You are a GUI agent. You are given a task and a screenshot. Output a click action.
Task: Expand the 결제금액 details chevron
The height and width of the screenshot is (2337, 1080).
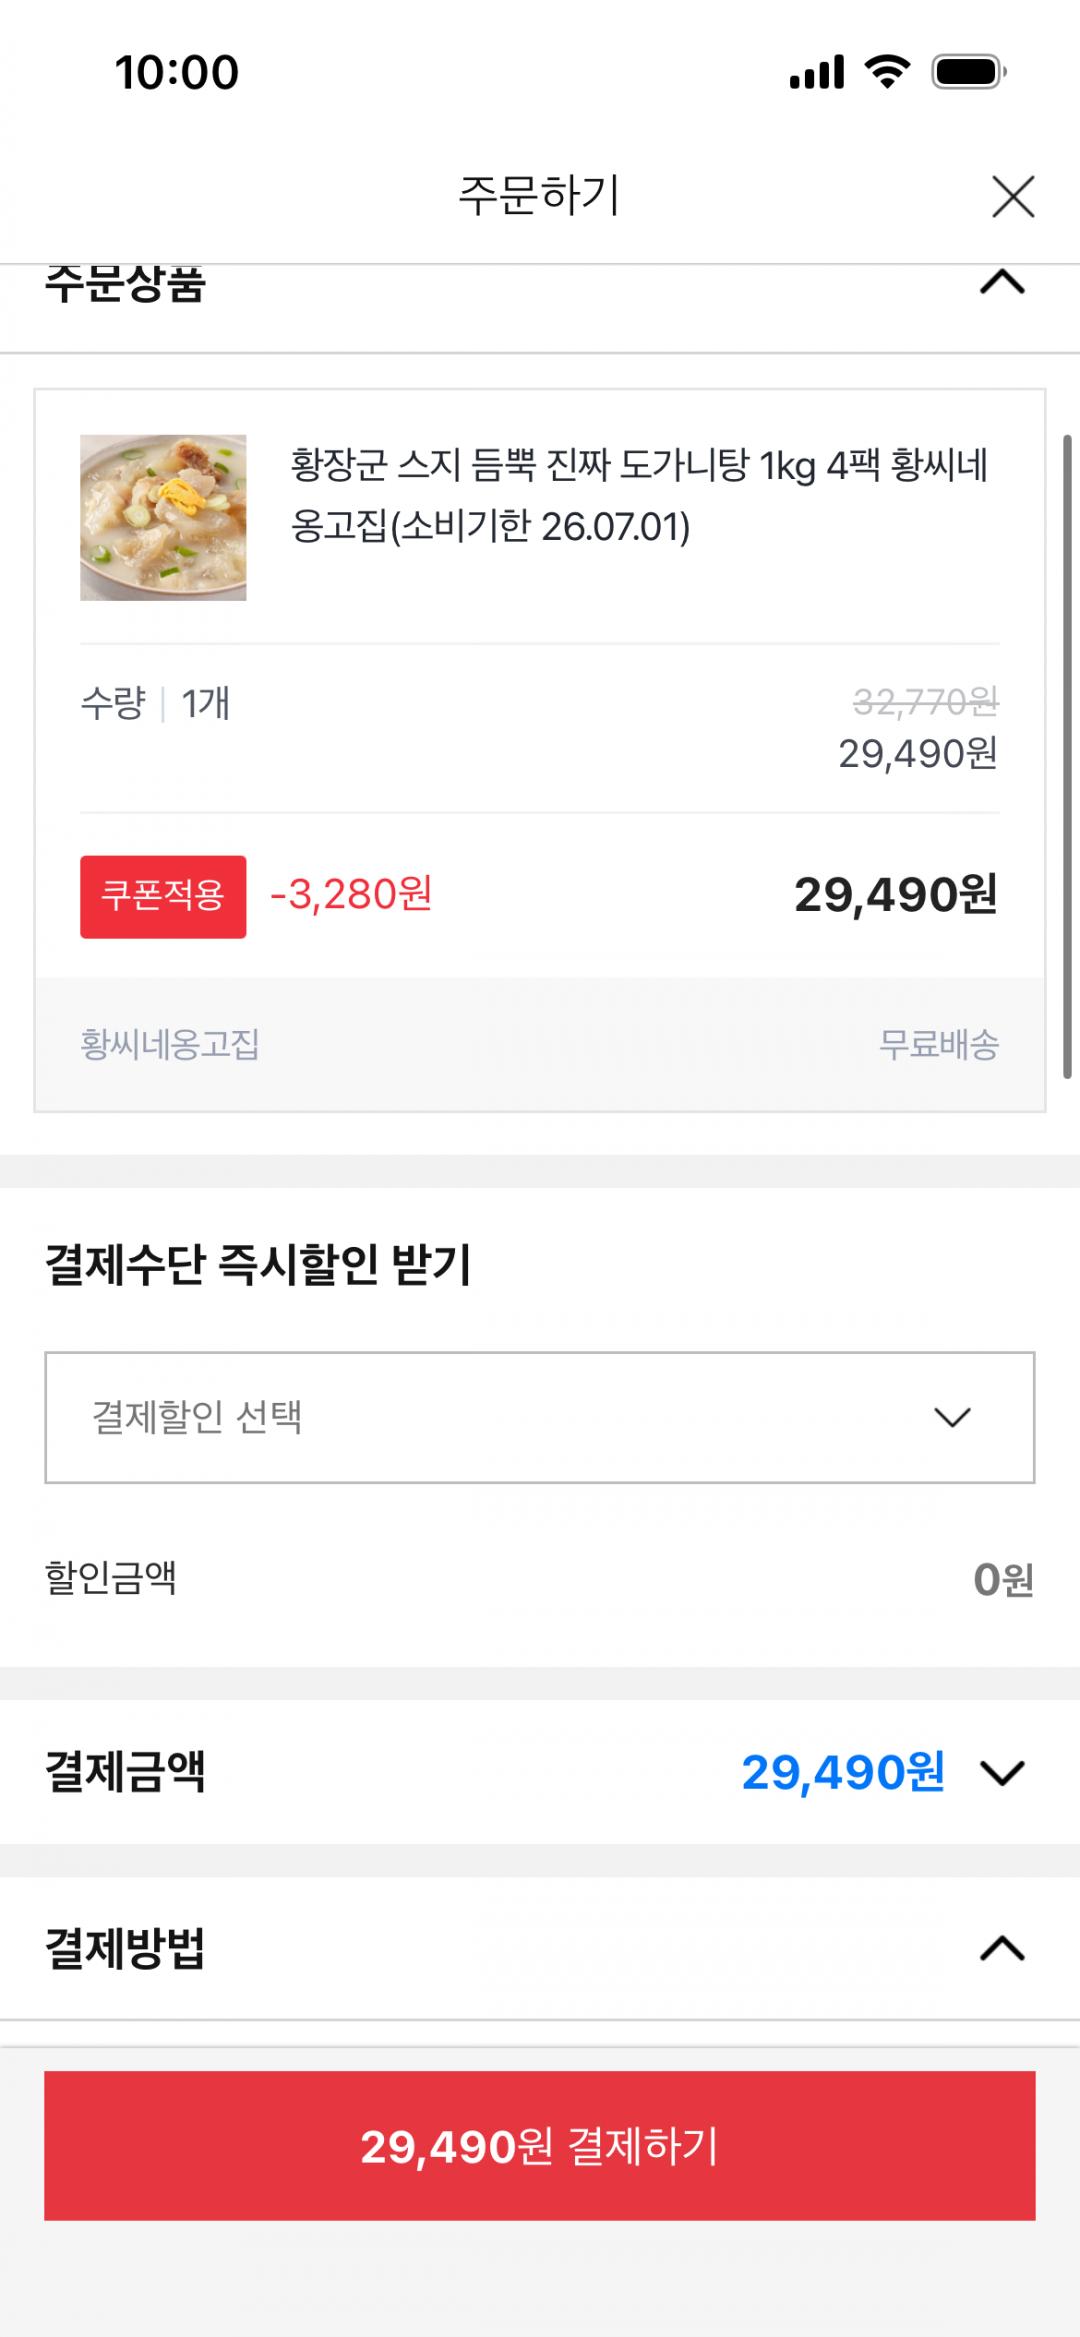click(1002, 1773)
